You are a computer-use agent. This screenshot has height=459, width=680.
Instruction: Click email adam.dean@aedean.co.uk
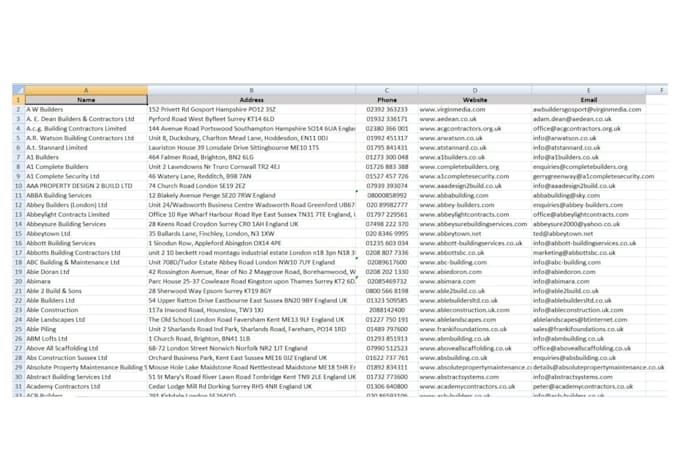coord(588,119)
